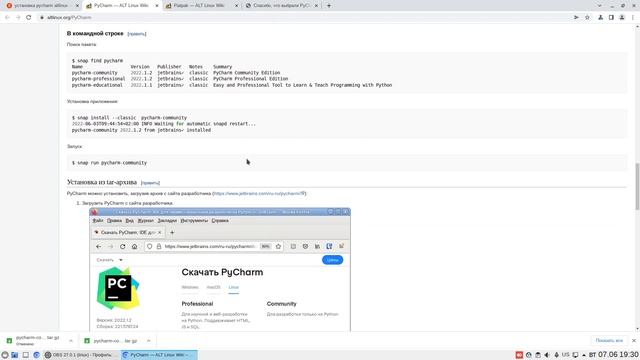Open the volume tray icon
This screenshot has width=640, height=360.
(x=547, y=355)
